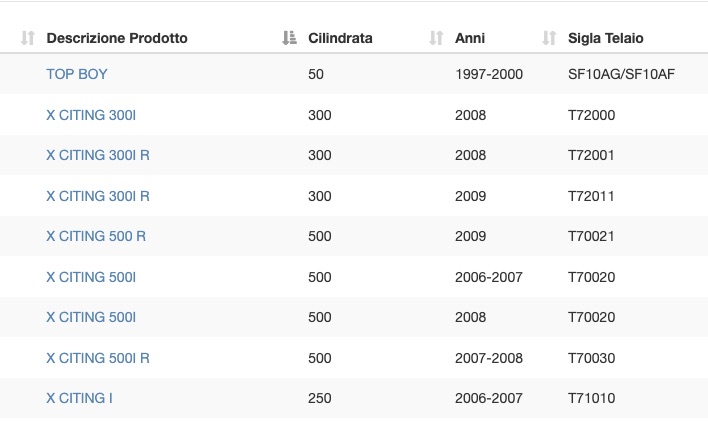Open the X CITING 500 R link
Image resolution: width=708 pixels, height=425 pixels.
(x=96, y=236)
